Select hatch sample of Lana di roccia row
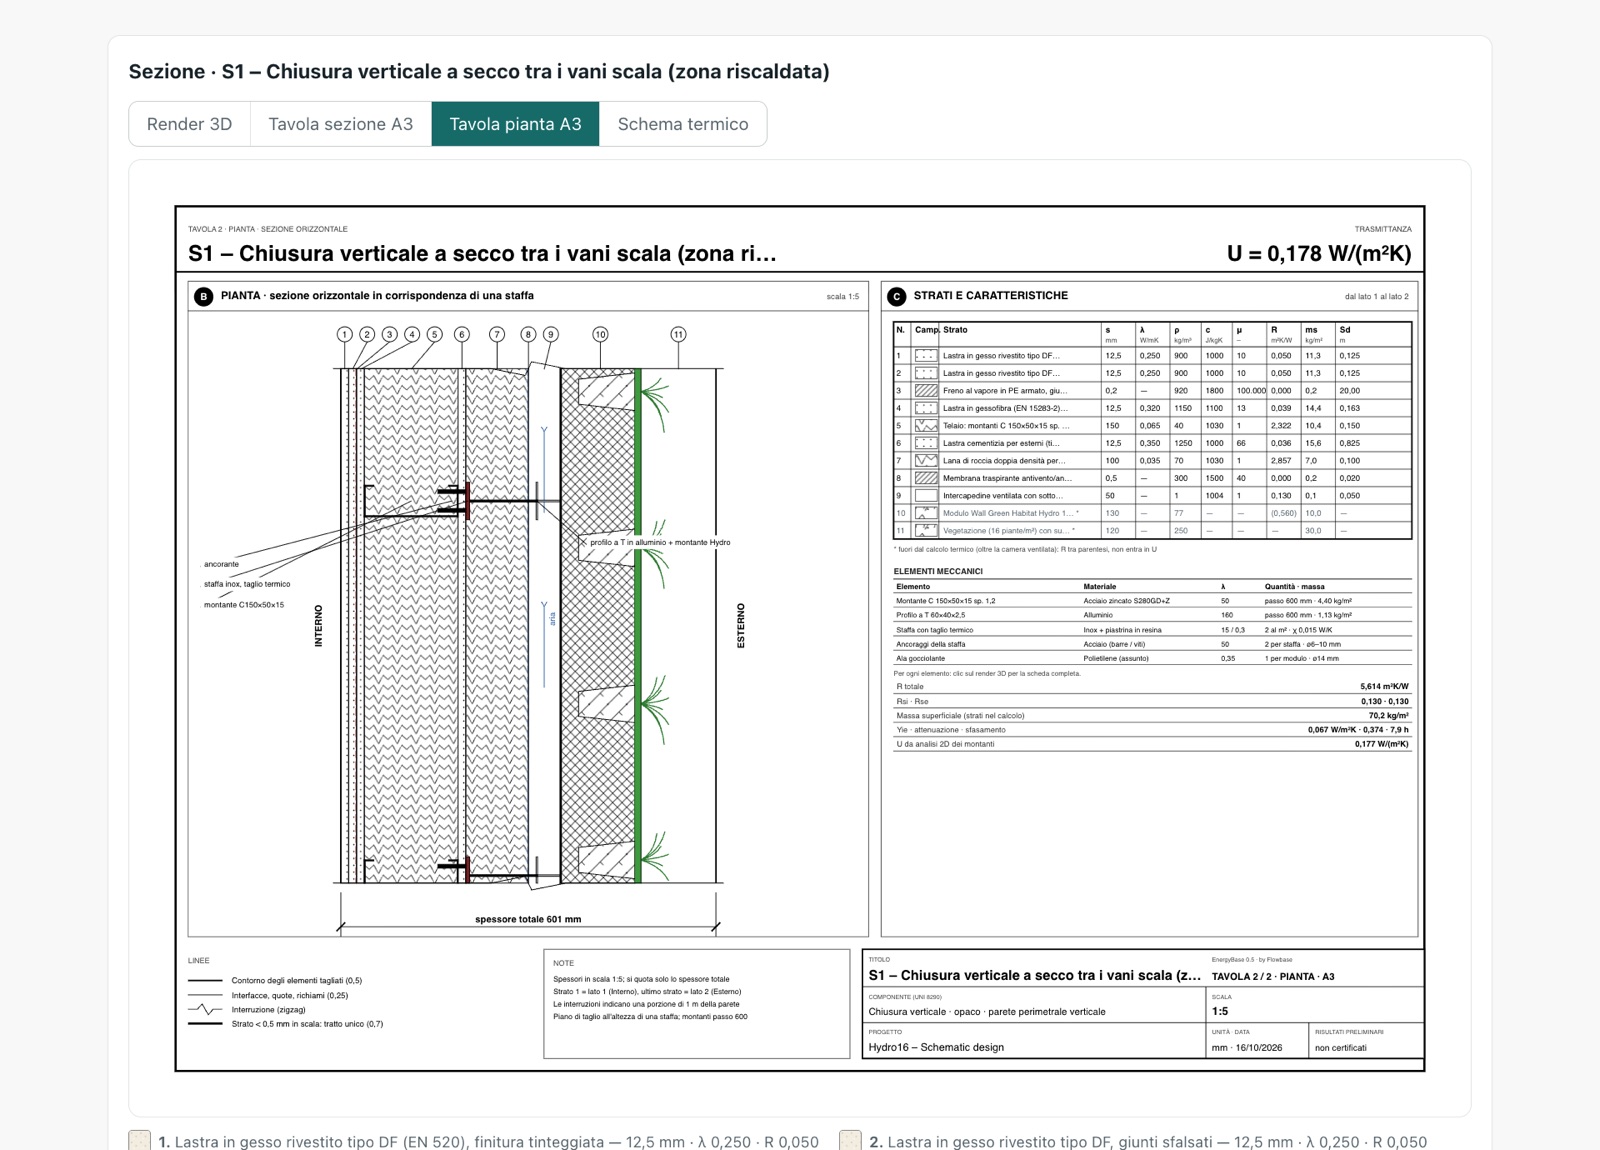Image resolution: width=1600 pixels, height=1150 pixels. pyautogui.click(x=926, y=461)
